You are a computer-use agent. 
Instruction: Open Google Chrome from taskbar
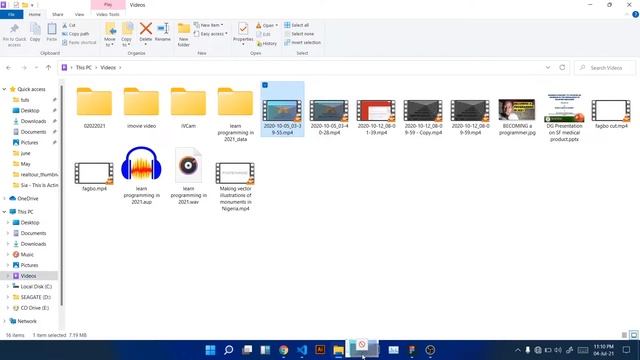tap(284, 350)
